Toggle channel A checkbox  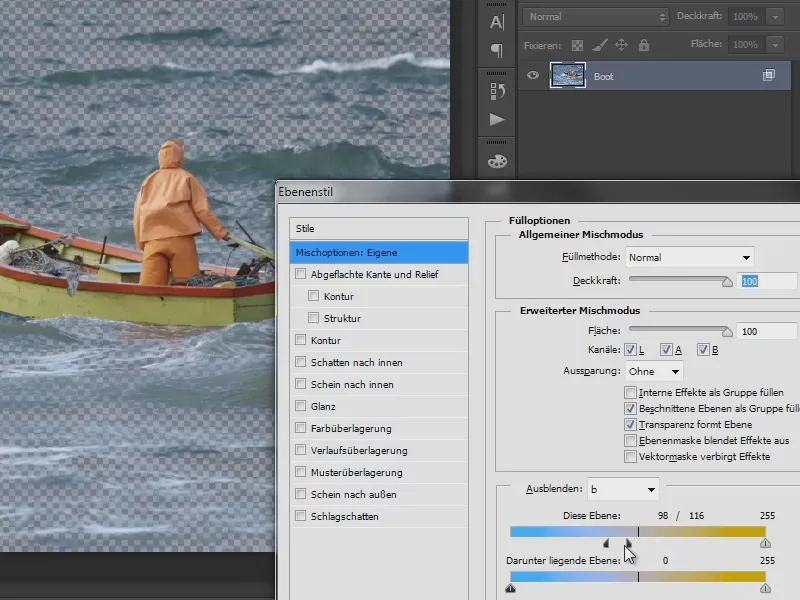click(666, 349)
